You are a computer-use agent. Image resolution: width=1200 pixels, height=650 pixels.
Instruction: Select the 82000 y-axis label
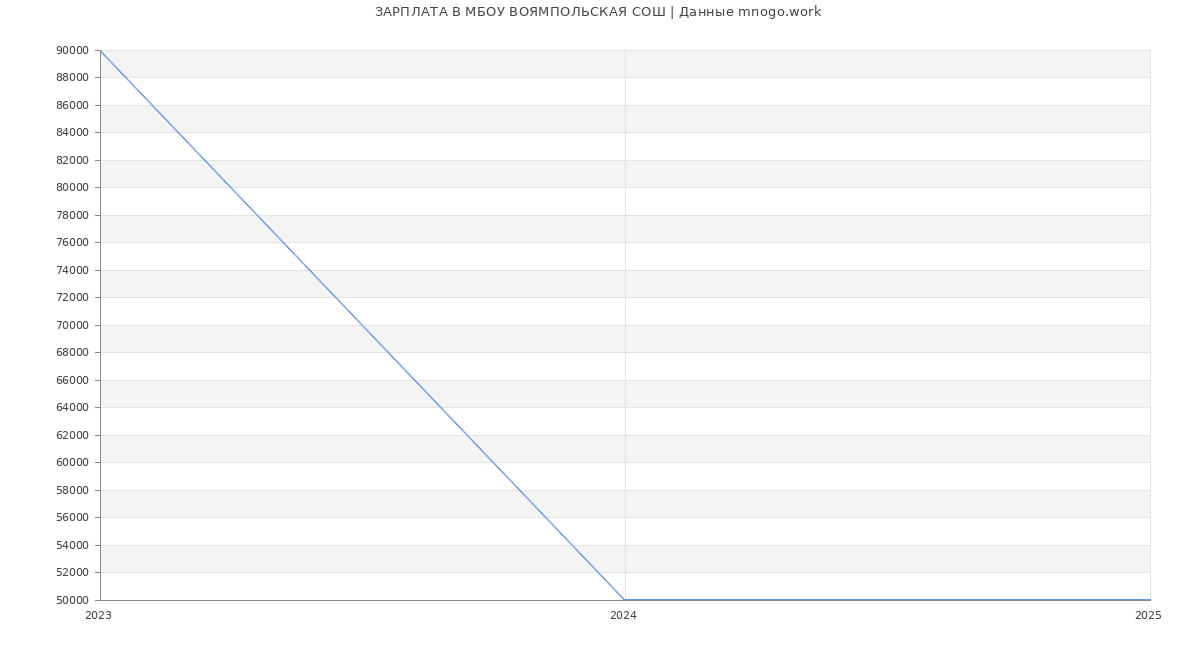click(x=73, y=160)
